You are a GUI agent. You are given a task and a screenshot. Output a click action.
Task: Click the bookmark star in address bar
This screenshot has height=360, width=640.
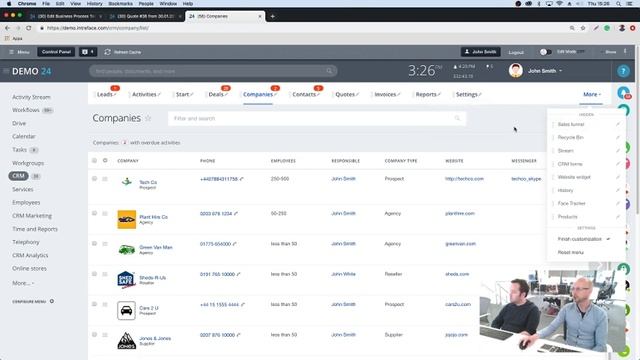[x=583, y=28]
